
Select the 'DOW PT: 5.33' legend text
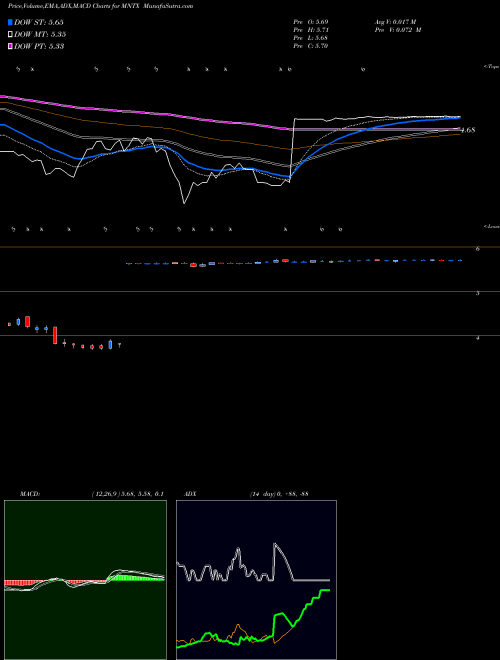click(x=39, y=46)
